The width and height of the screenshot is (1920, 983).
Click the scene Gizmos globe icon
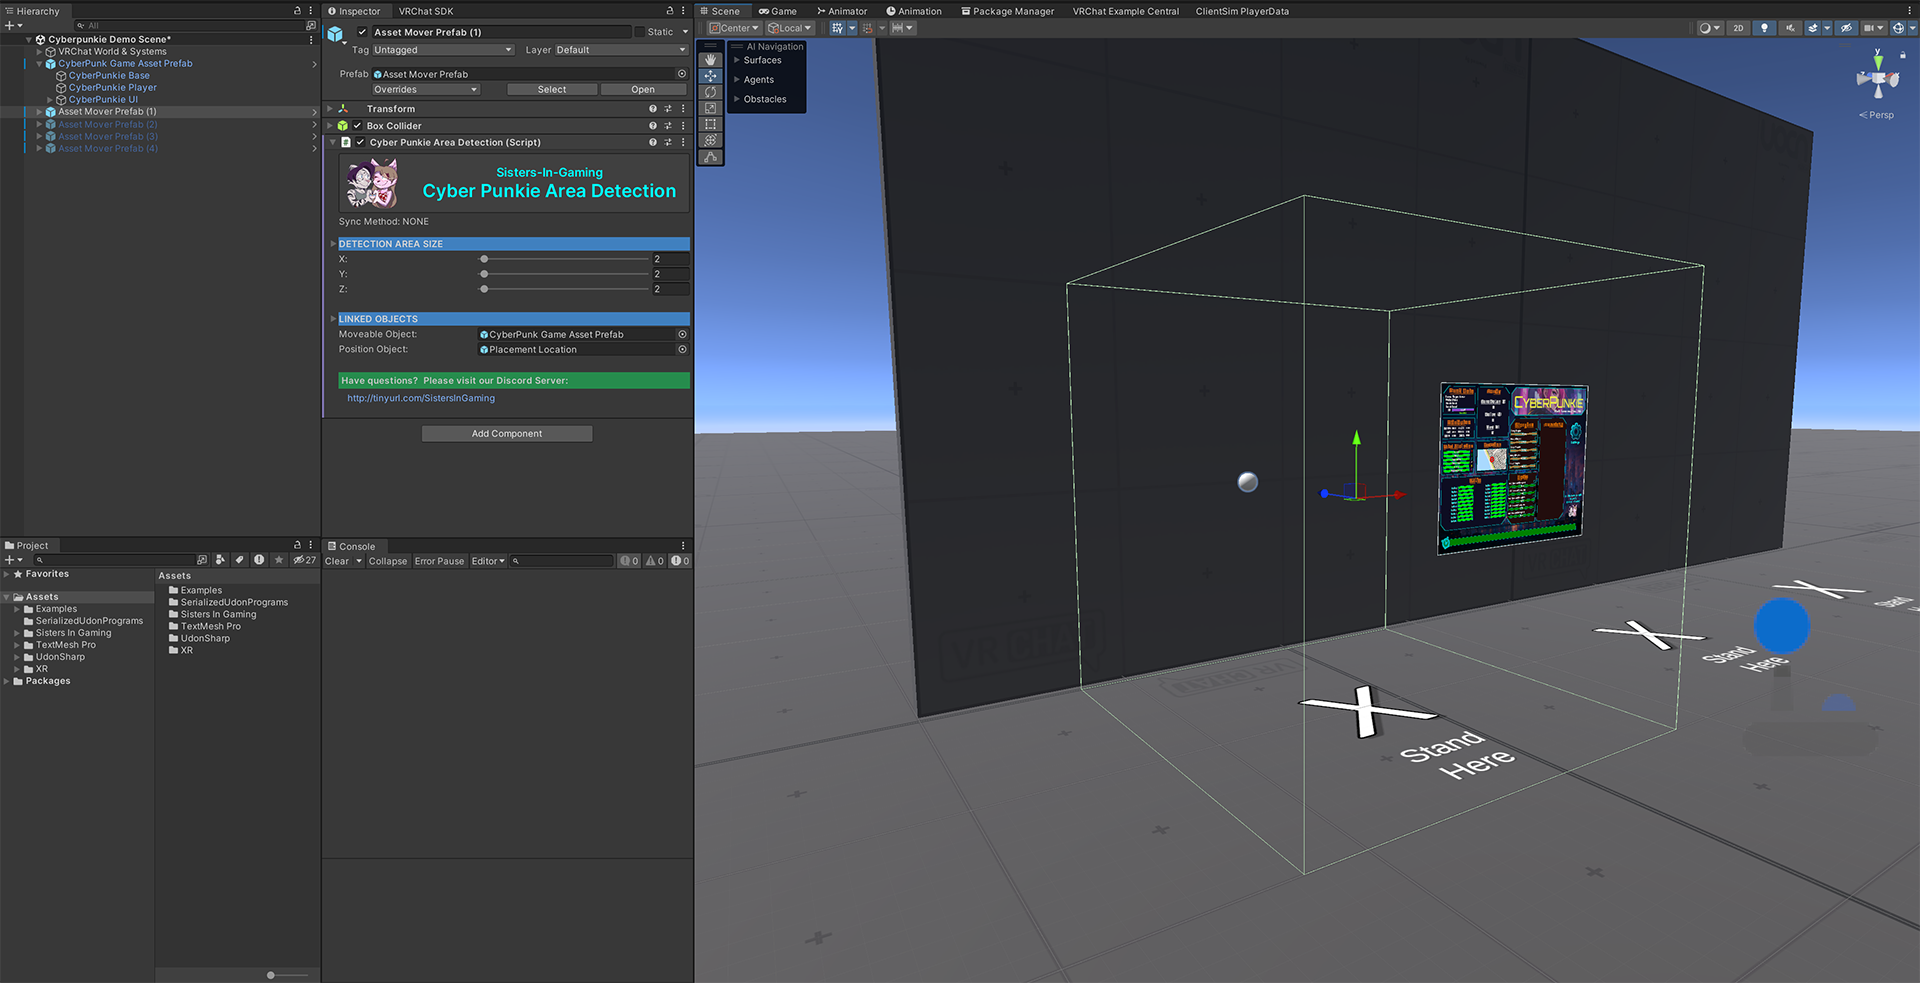(1897, 28)
